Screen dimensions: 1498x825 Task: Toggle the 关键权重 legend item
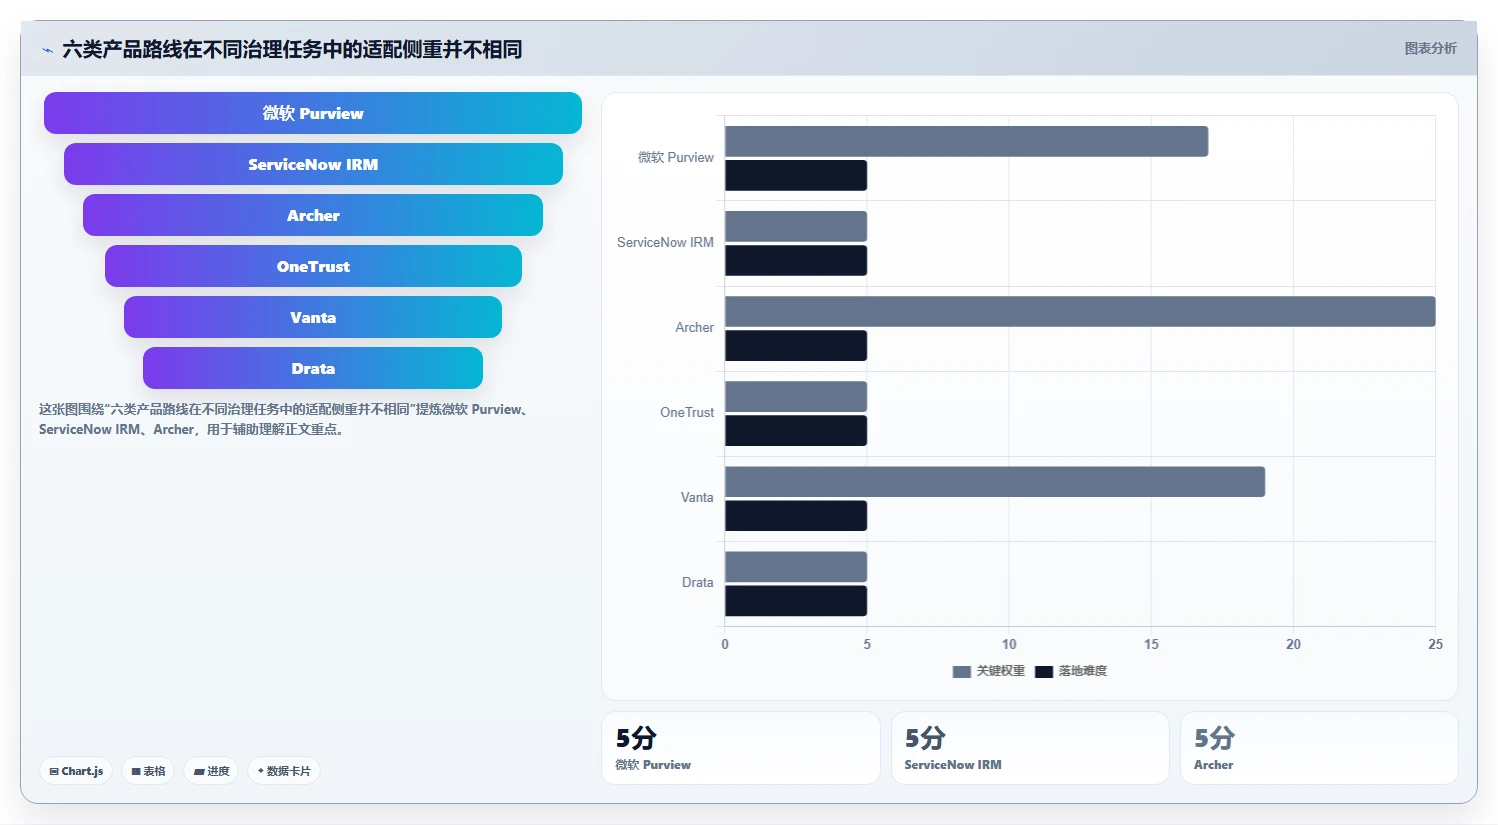click(x=989, y=671)
